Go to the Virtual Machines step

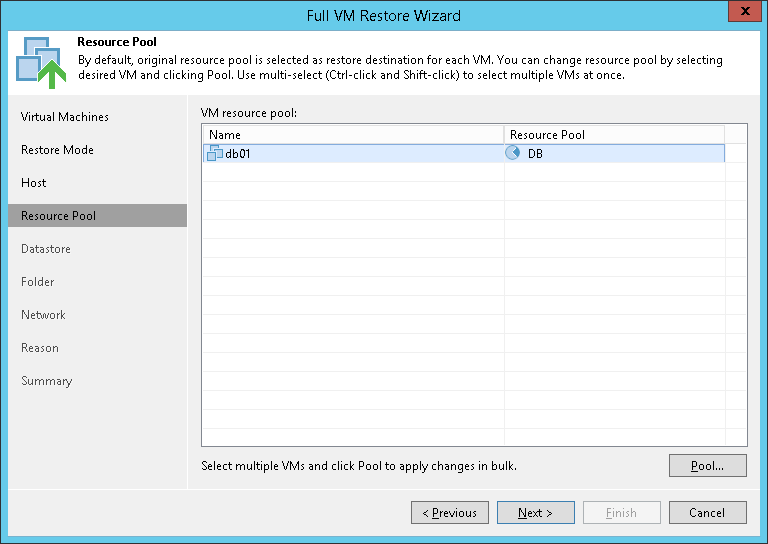(65, 117)
